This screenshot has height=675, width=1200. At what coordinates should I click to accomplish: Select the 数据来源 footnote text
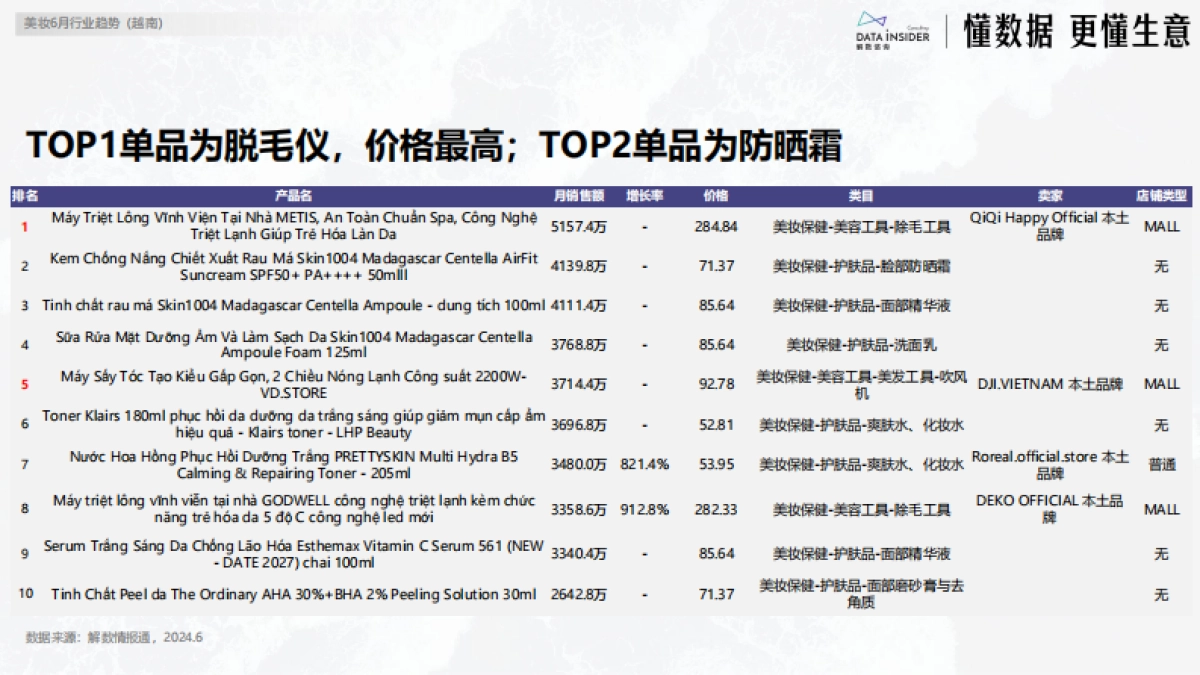coord(114,637)
